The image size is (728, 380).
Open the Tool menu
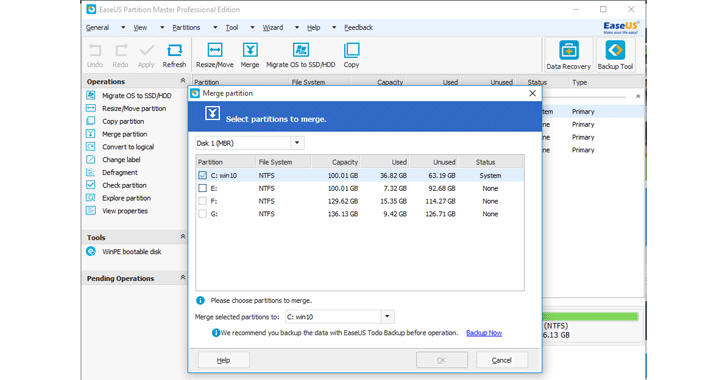(x=232, y=27)
